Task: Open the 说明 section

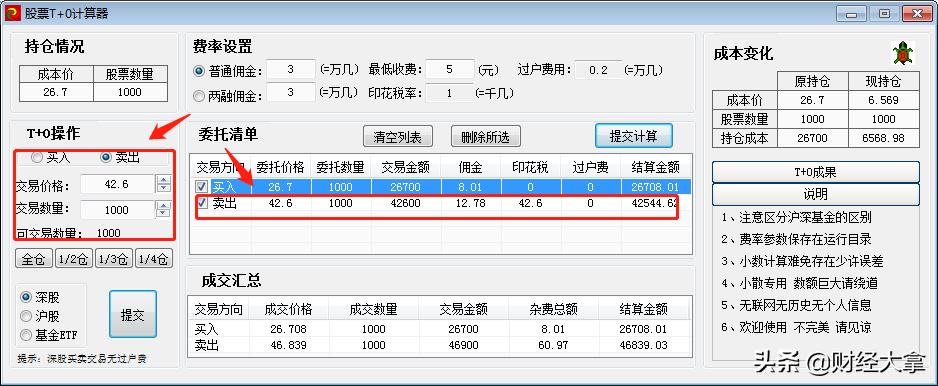Action: pyautogui.click(x=815, y=194)
